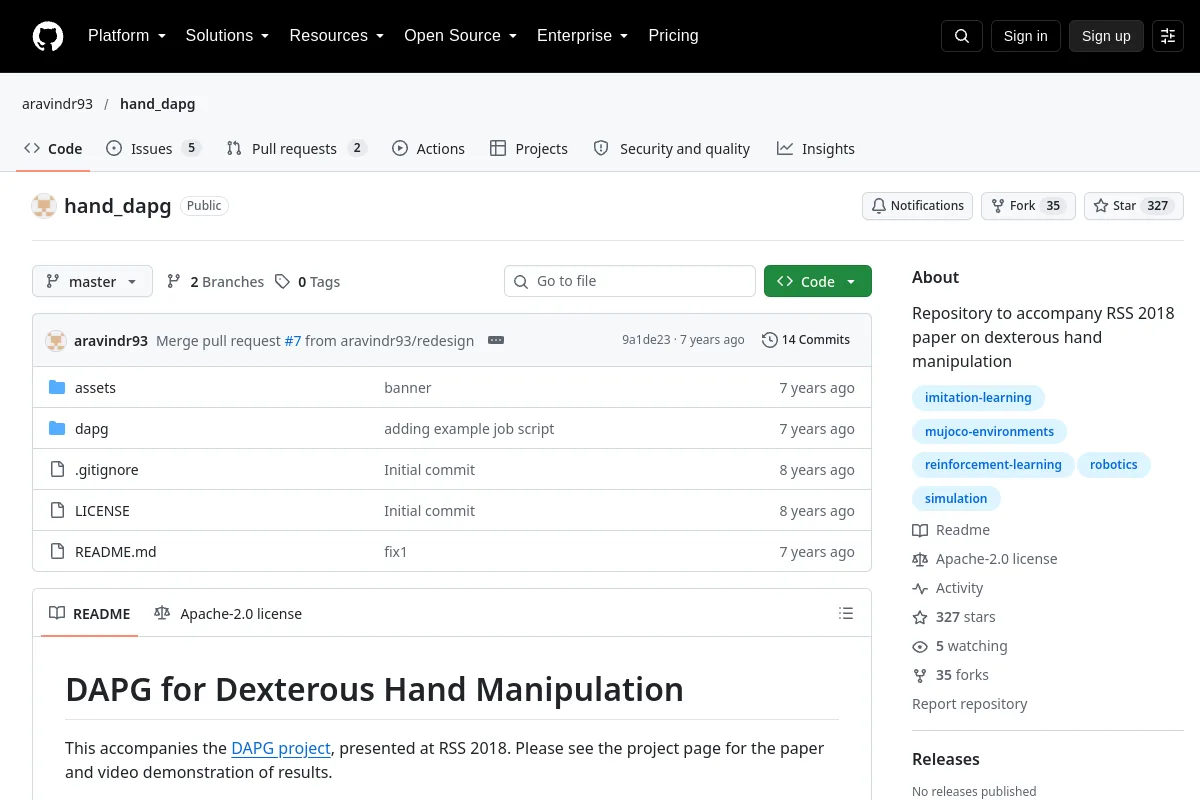Open the 'fix1' commit message
This screenshot has width=1200, height=800.
point(396,552)
